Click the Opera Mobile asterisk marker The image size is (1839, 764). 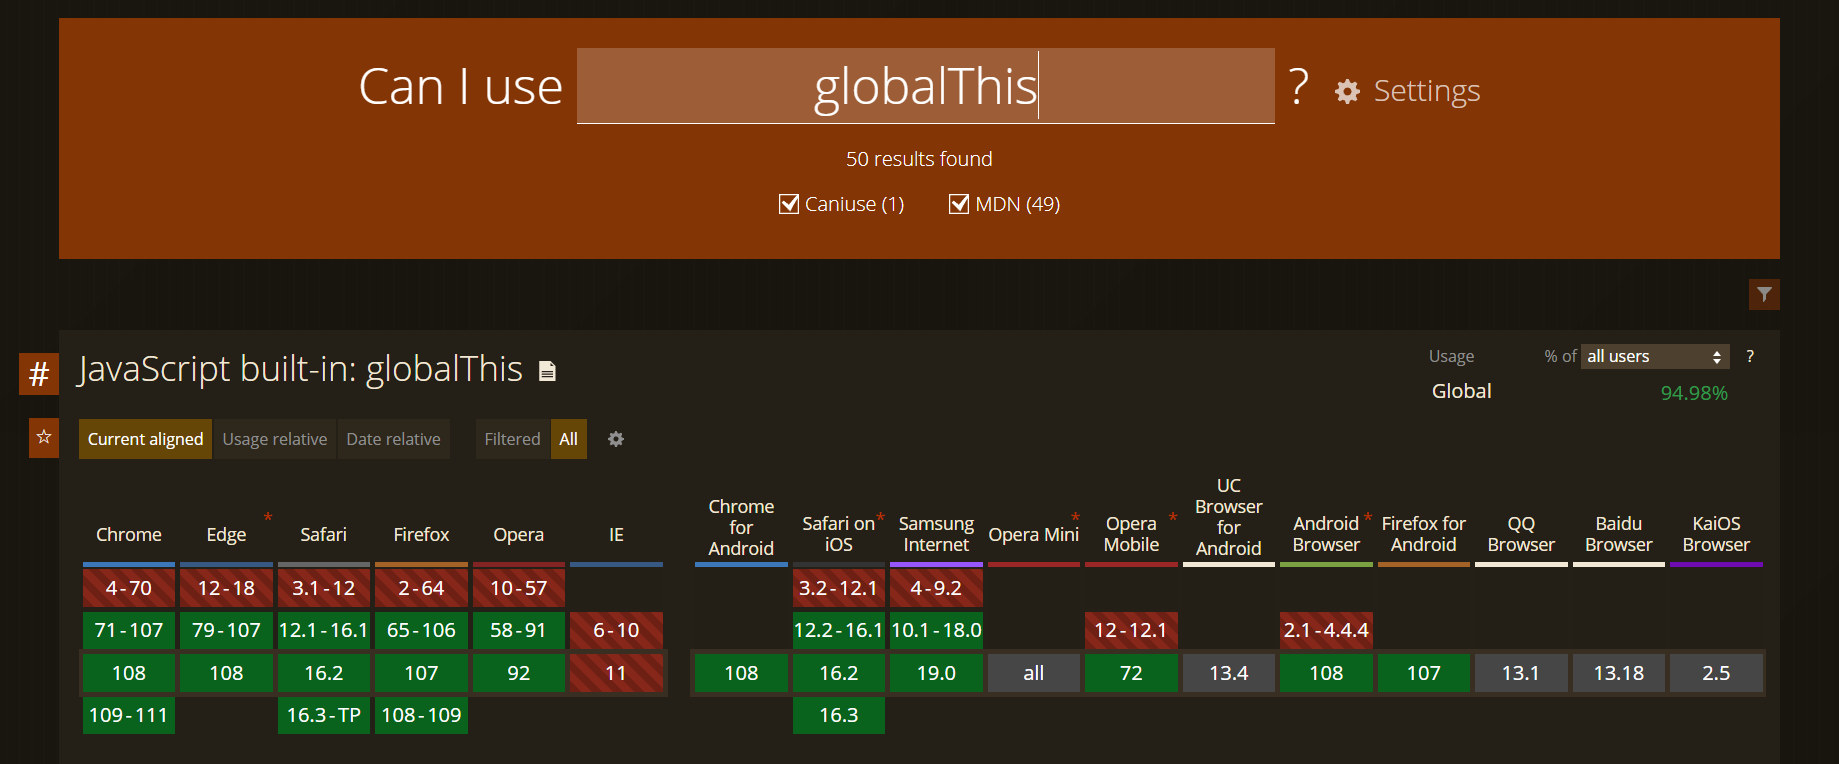[1173, 517]
